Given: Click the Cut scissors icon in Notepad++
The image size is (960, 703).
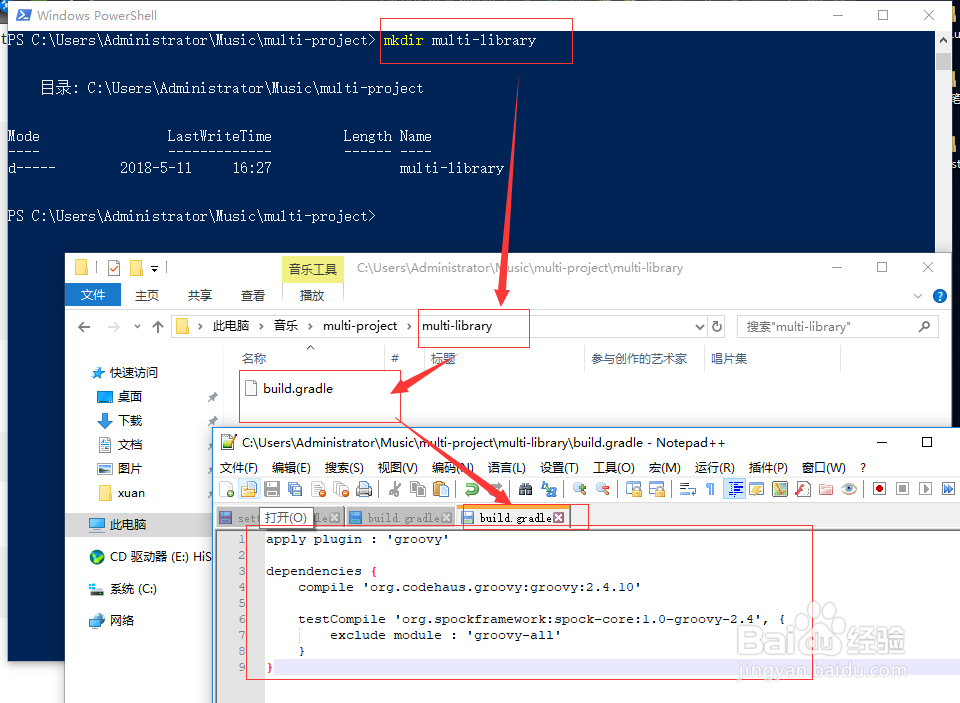Looking at the screenshot, I should pos(395,489).
